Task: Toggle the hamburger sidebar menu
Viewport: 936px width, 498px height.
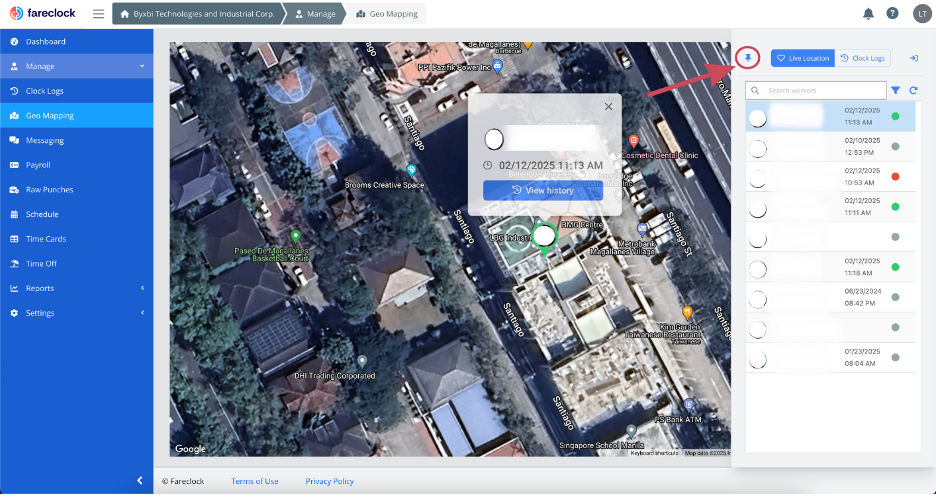Action: pyautogui.click(x=98, y=14)
